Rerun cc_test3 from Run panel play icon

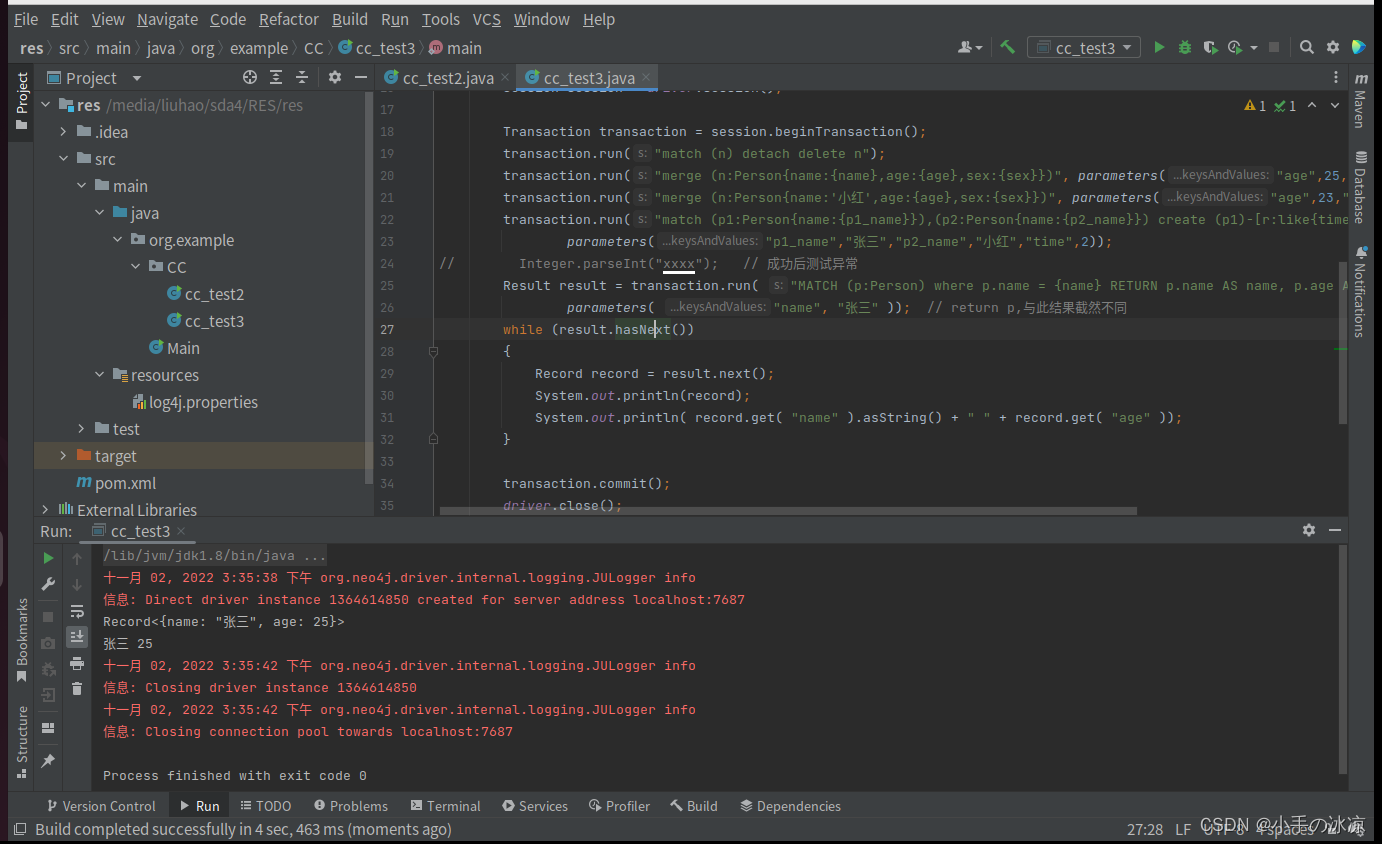[x=48, y=558]
